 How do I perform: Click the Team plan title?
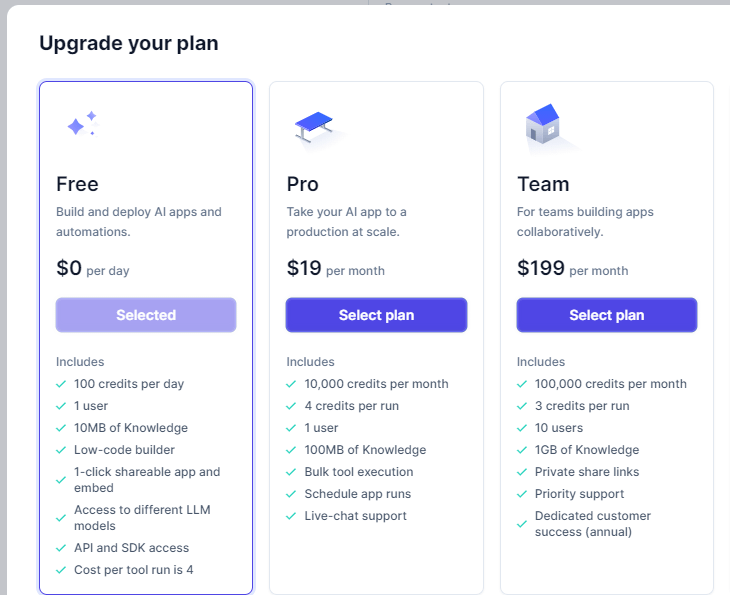[543, 184]
